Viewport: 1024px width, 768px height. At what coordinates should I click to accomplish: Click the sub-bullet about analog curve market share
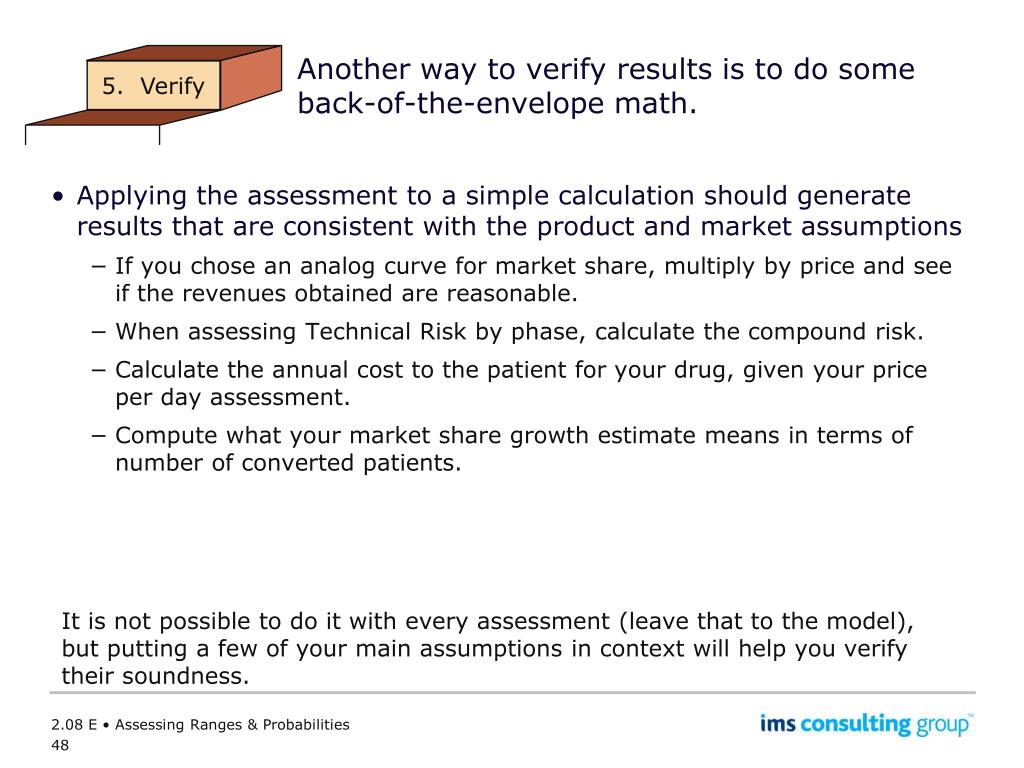click(x=533, y=280)
